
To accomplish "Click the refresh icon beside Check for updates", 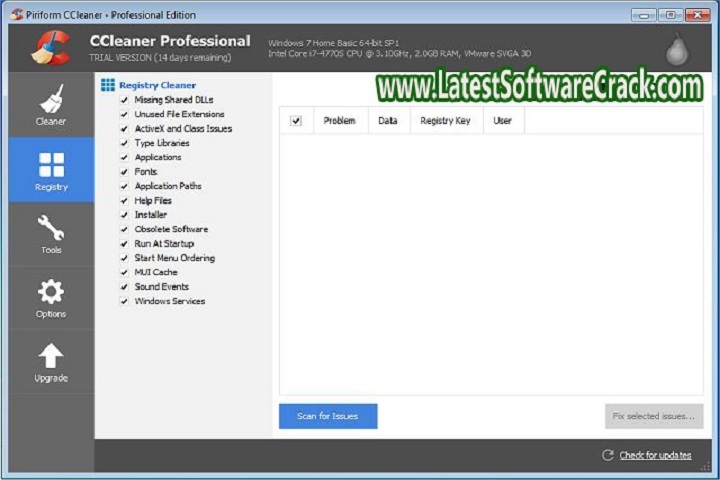I will point(607,455).
